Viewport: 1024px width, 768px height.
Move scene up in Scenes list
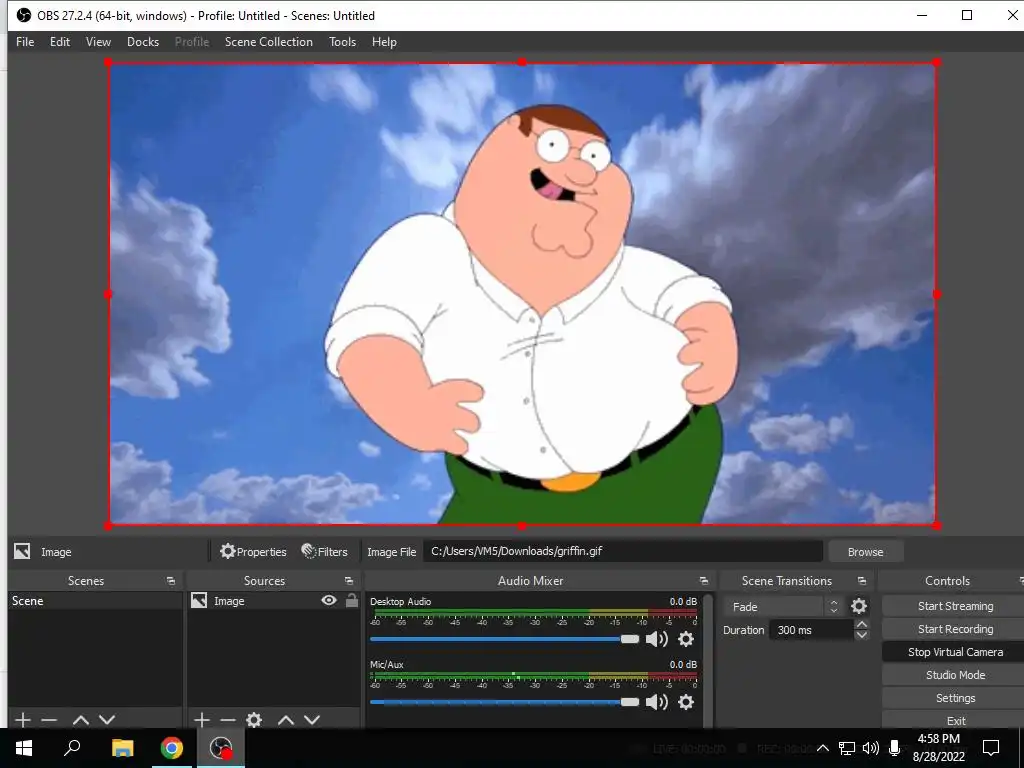tap(81, 720)
